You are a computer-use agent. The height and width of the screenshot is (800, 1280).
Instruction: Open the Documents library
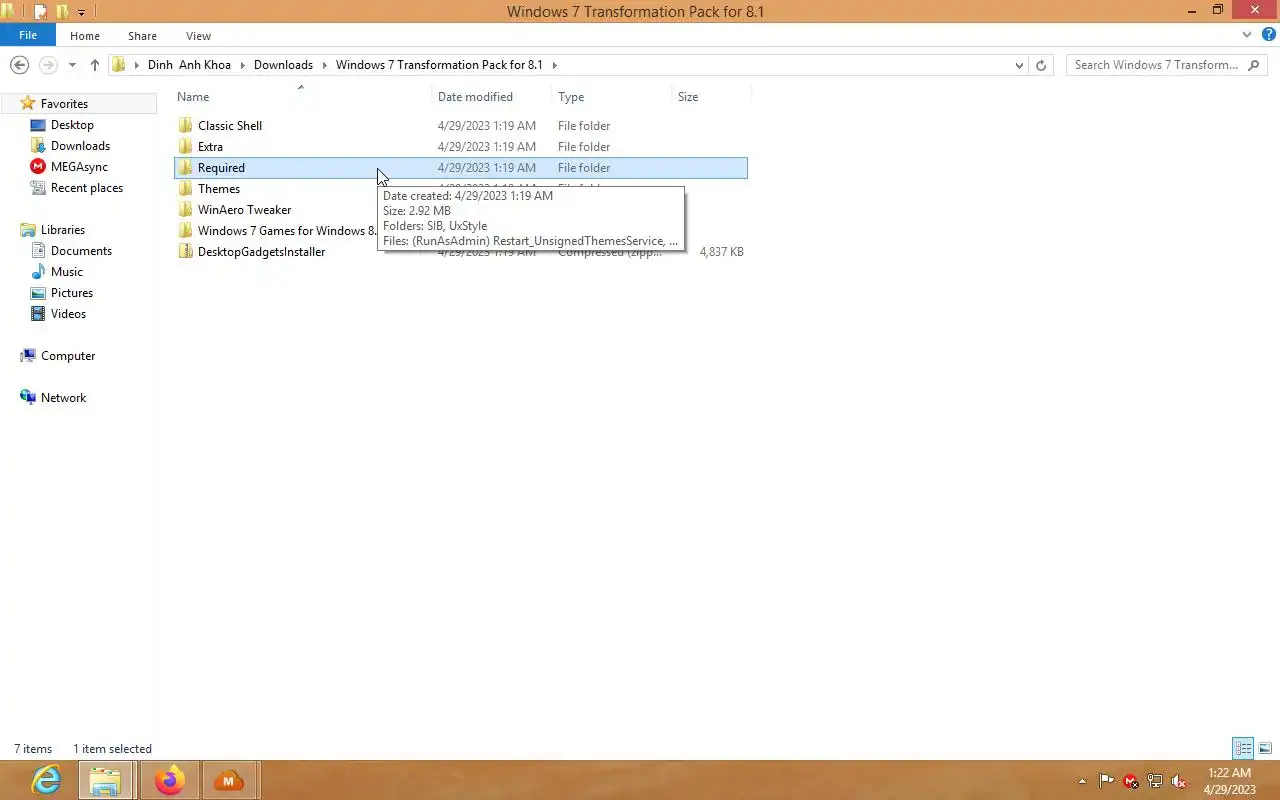(x=81, y=251)
